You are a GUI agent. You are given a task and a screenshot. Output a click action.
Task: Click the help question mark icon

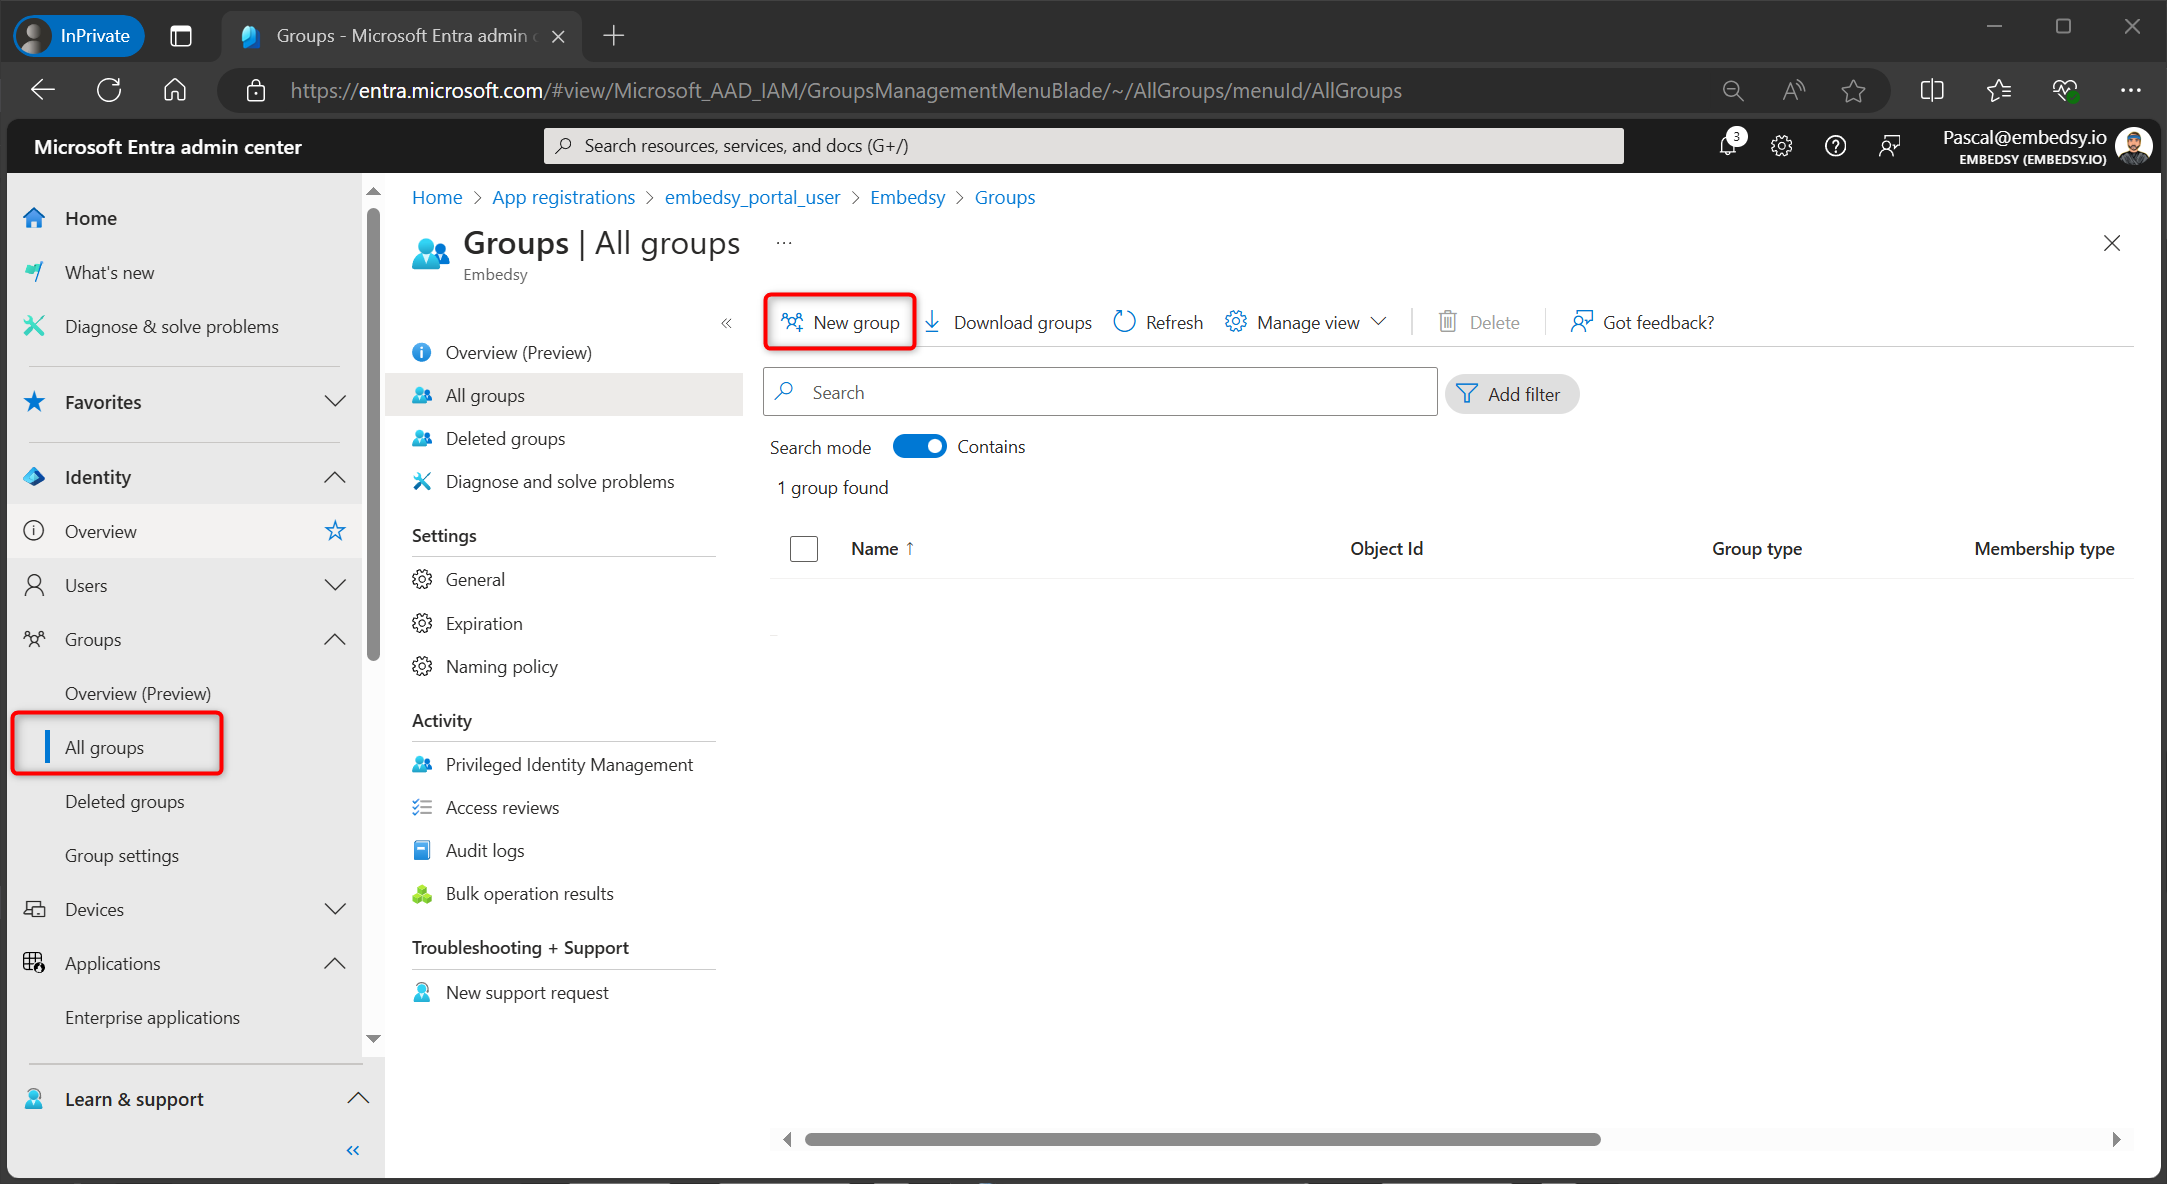pyautogui.click(x=1835, y=146)
